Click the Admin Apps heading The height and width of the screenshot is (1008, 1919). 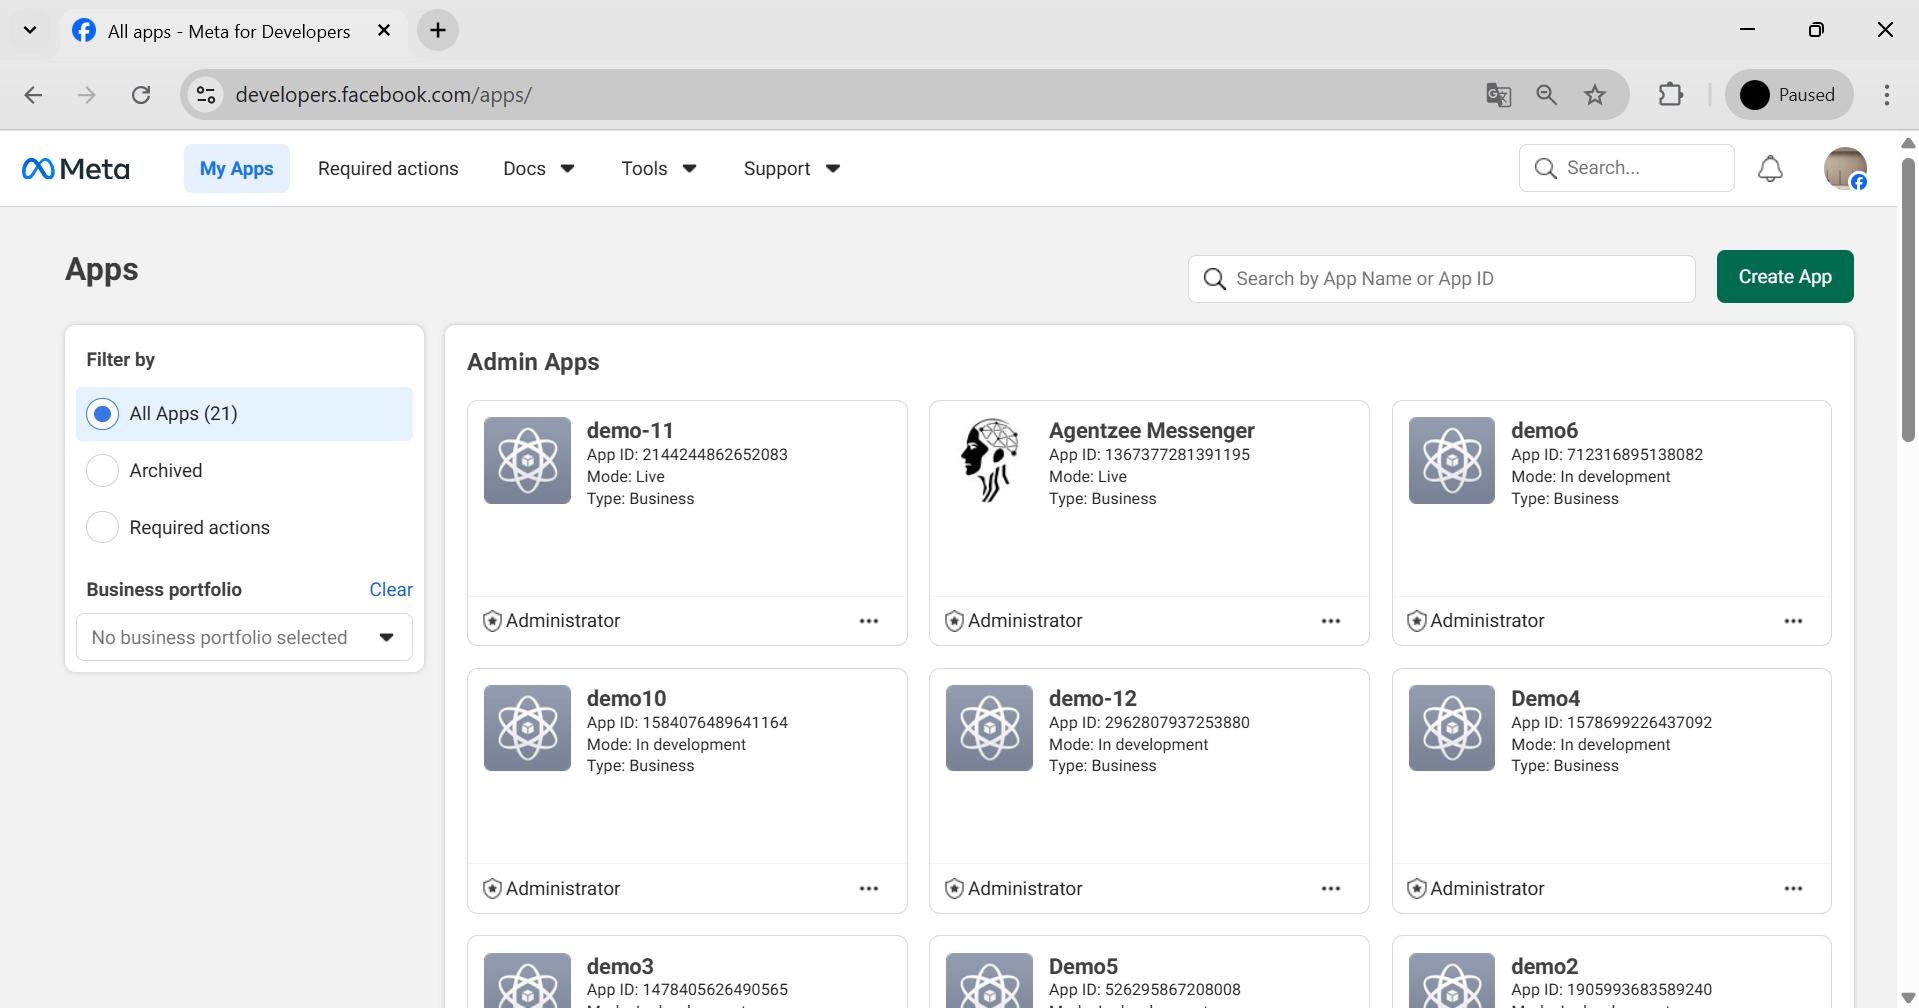click(533, 362)
